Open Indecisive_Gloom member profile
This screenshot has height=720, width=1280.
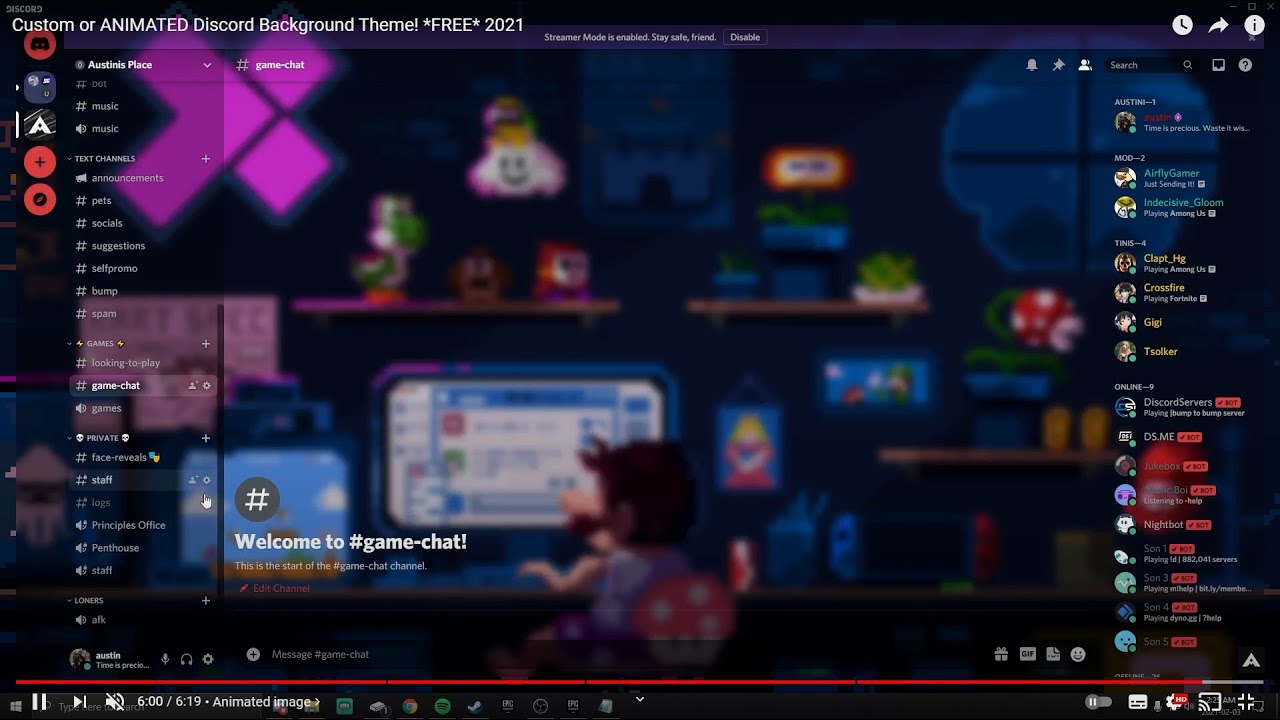1182,207
